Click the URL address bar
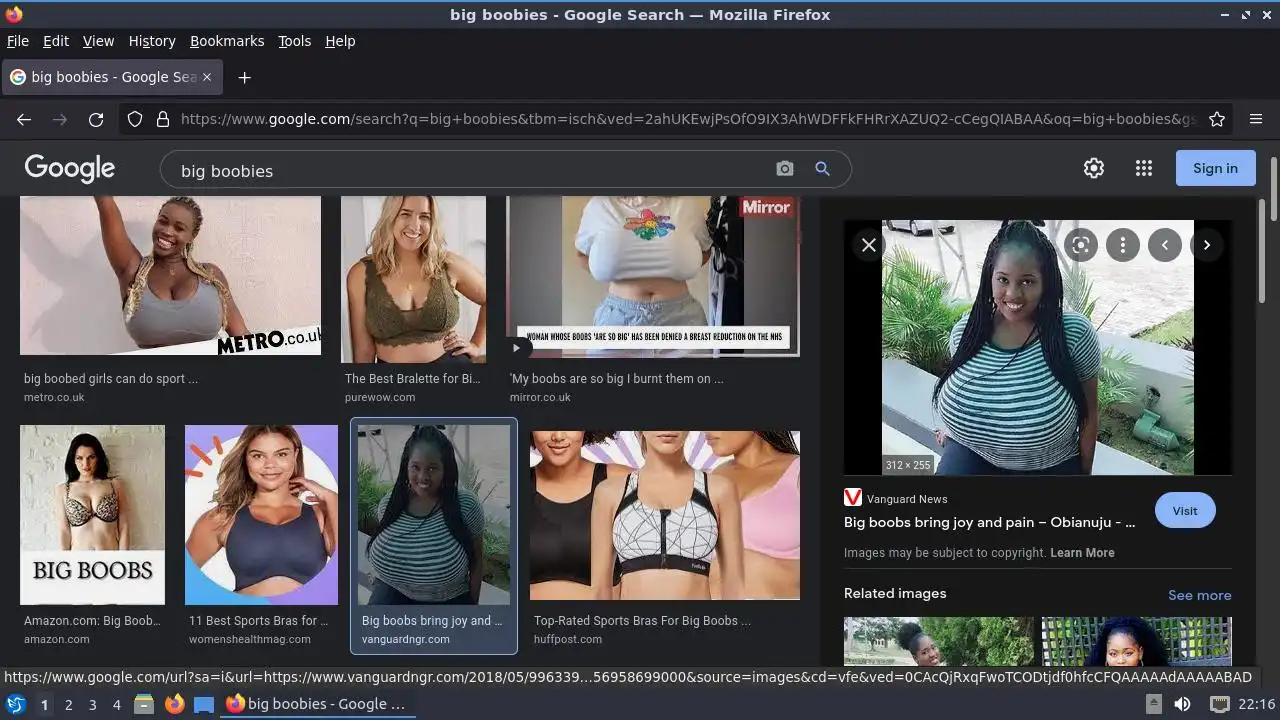This screenshot has height=720, width=1280. (688, 119)
